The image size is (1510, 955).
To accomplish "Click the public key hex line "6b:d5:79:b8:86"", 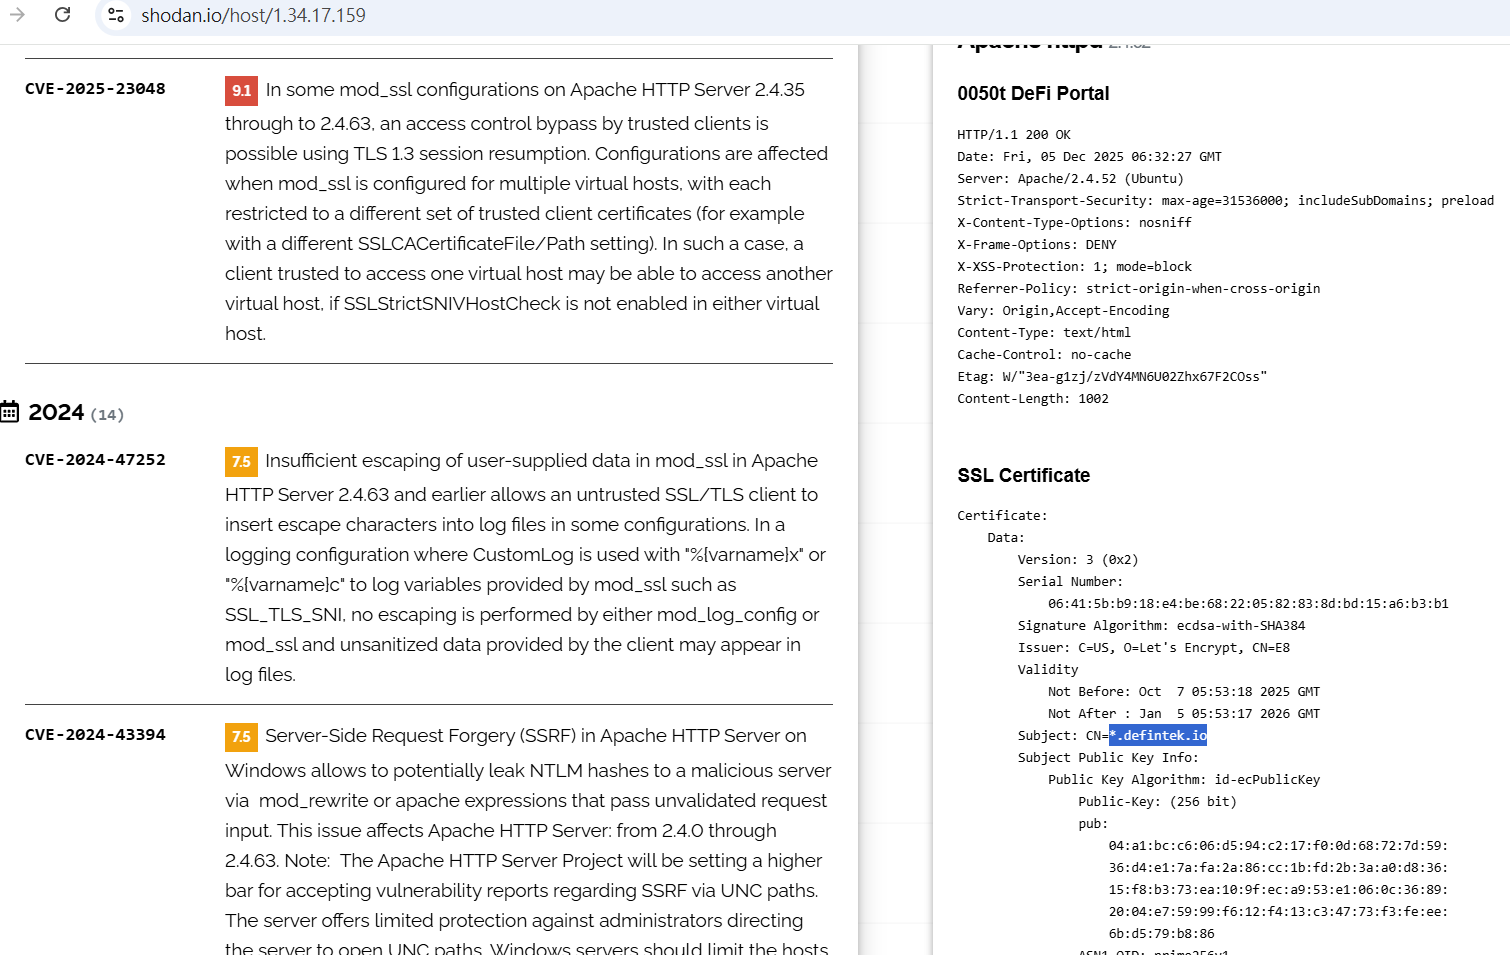I will point(1161,934).
